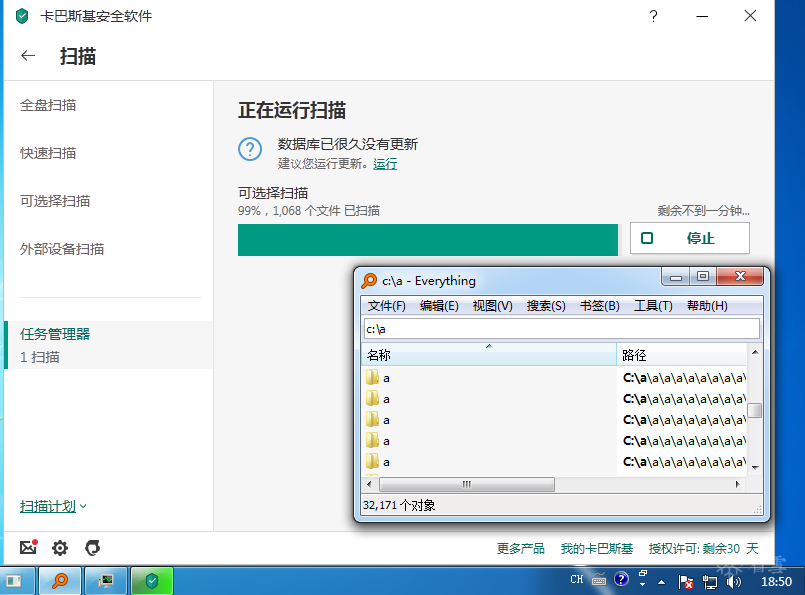This screenshot has height=595, width=805.
Task: Select 全盘扫描 in the sidebar
Action: coord(48,105)
